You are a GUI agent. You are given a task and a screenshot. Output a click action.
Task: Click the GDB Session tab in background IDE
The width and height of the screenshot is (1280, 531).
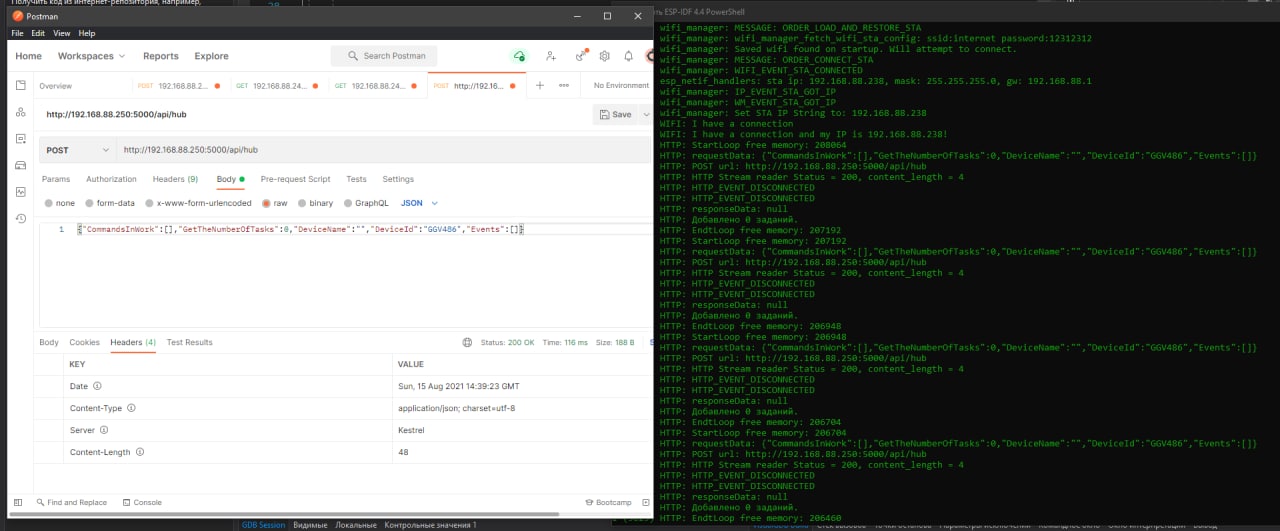click(x=264, y=525)
